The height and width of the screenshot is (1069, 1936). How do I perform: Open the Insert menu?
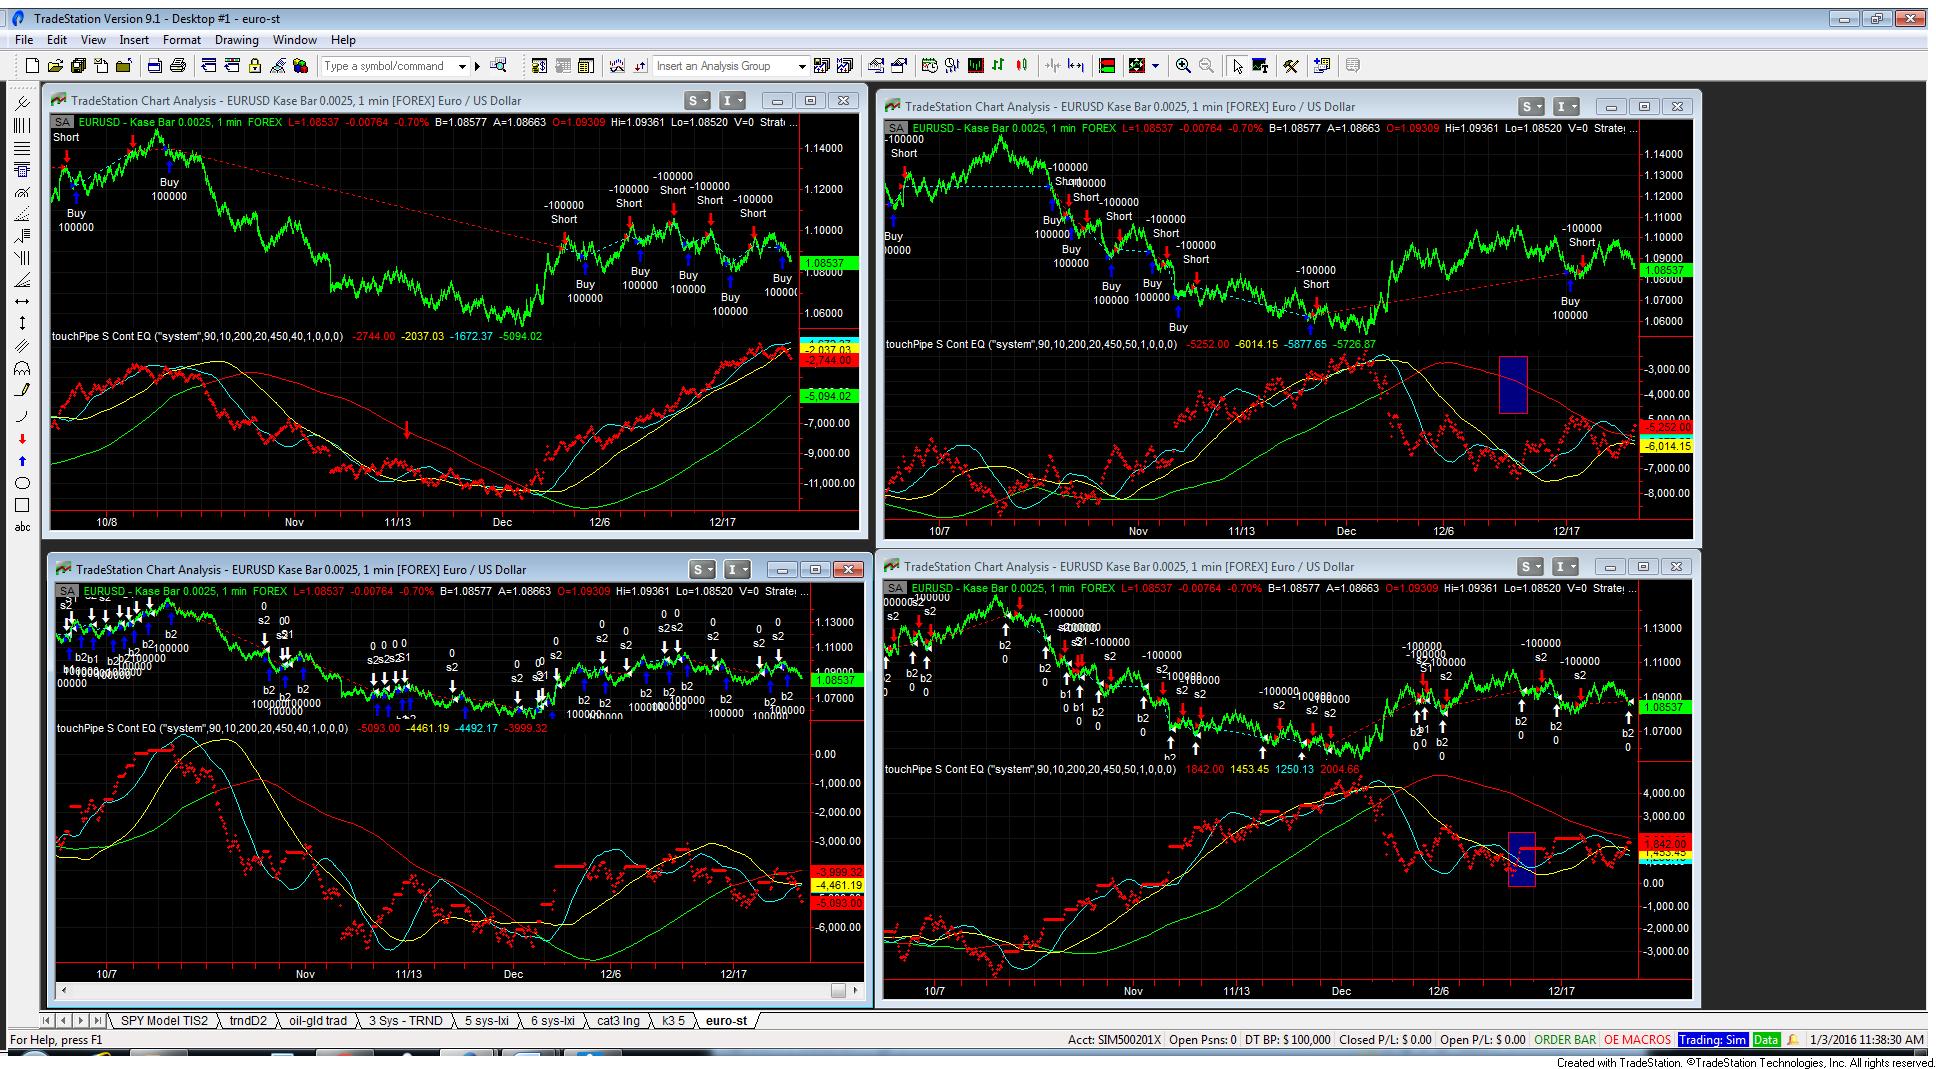[x=134, y=40]
